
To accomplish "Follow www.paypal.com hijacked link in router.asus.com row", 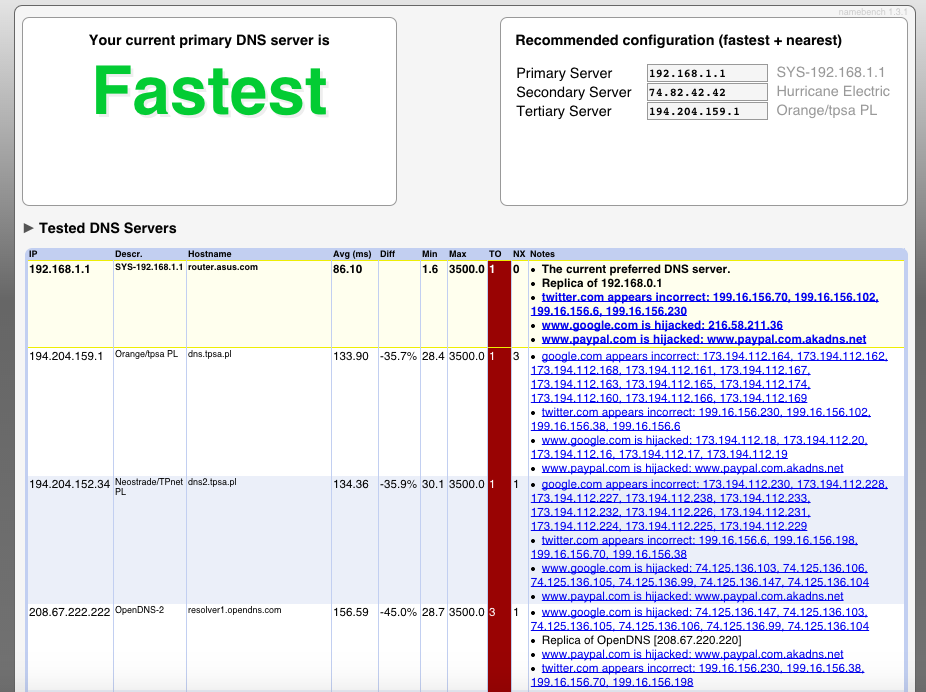I will pyautogui.click(x=703, y=339).
